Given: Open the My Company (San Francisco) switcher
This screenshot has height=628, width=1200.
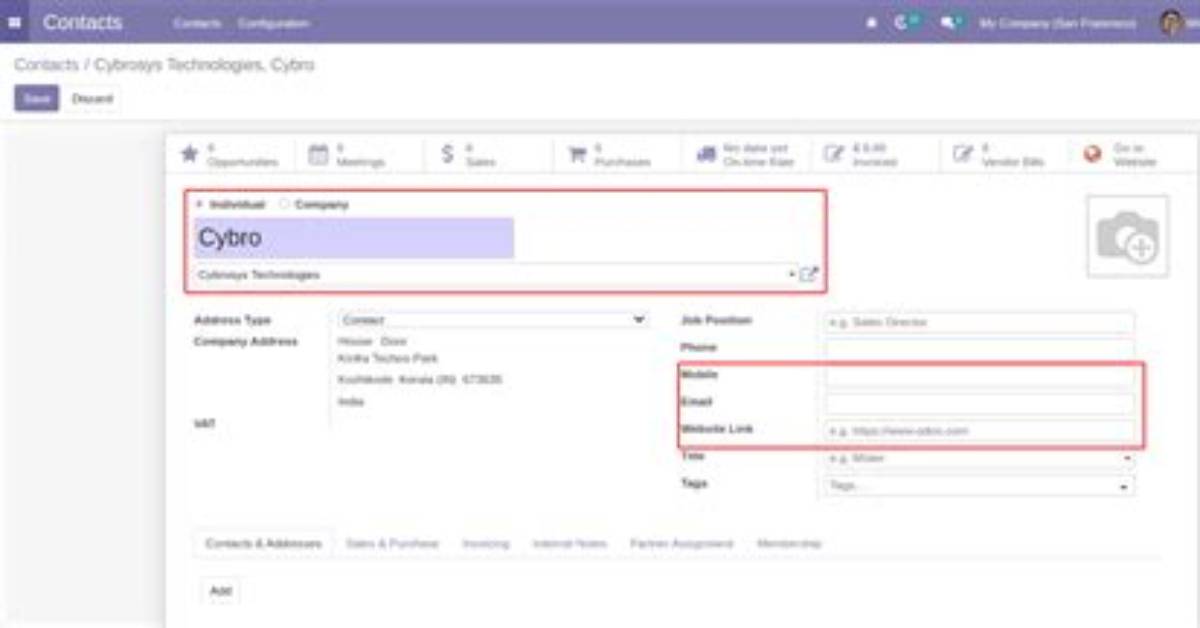Looking at the screenshot, I should pyautogui.click(x=1057, y=22).
